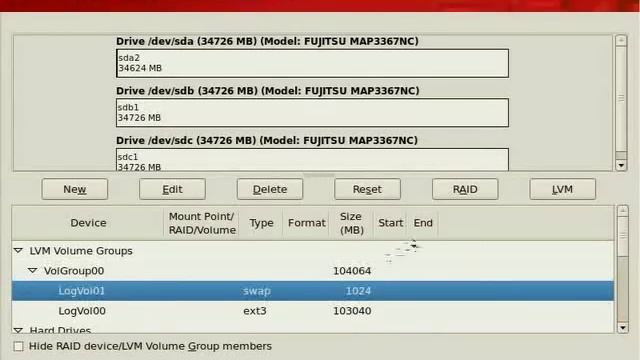Click the Drive /dev/sdc heading text
Image resolution: width=640 pixels, height=360 pixels.
[267, 140]
